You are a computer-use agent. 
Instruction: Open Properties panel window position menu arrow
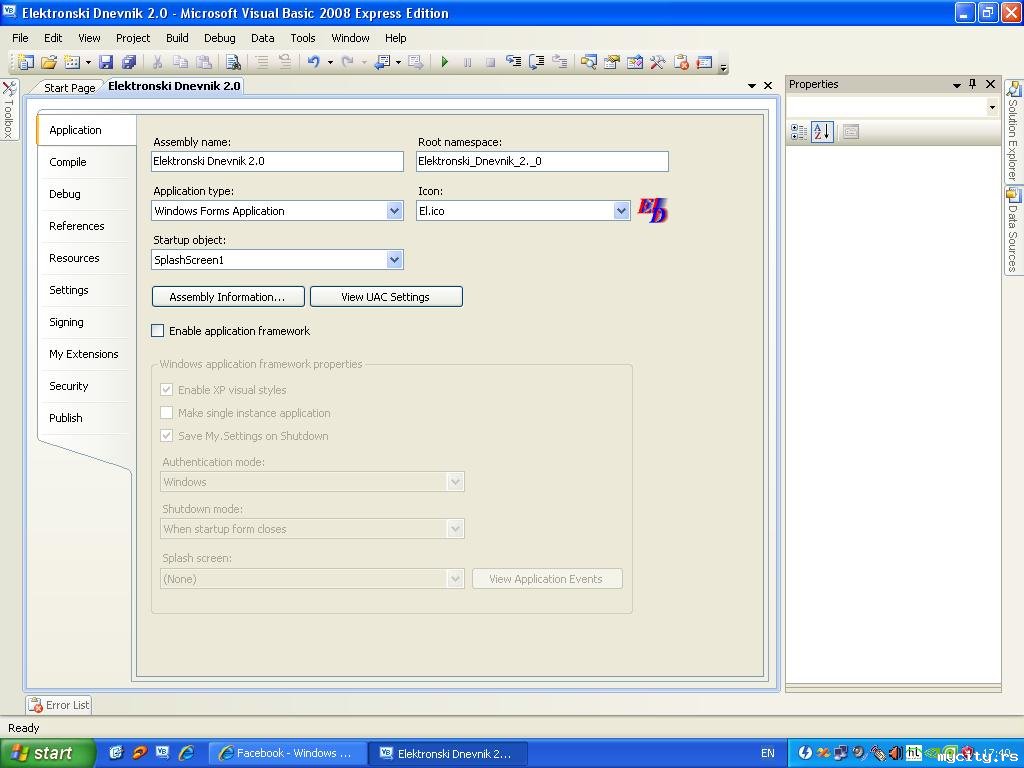(x=957, y=85)
